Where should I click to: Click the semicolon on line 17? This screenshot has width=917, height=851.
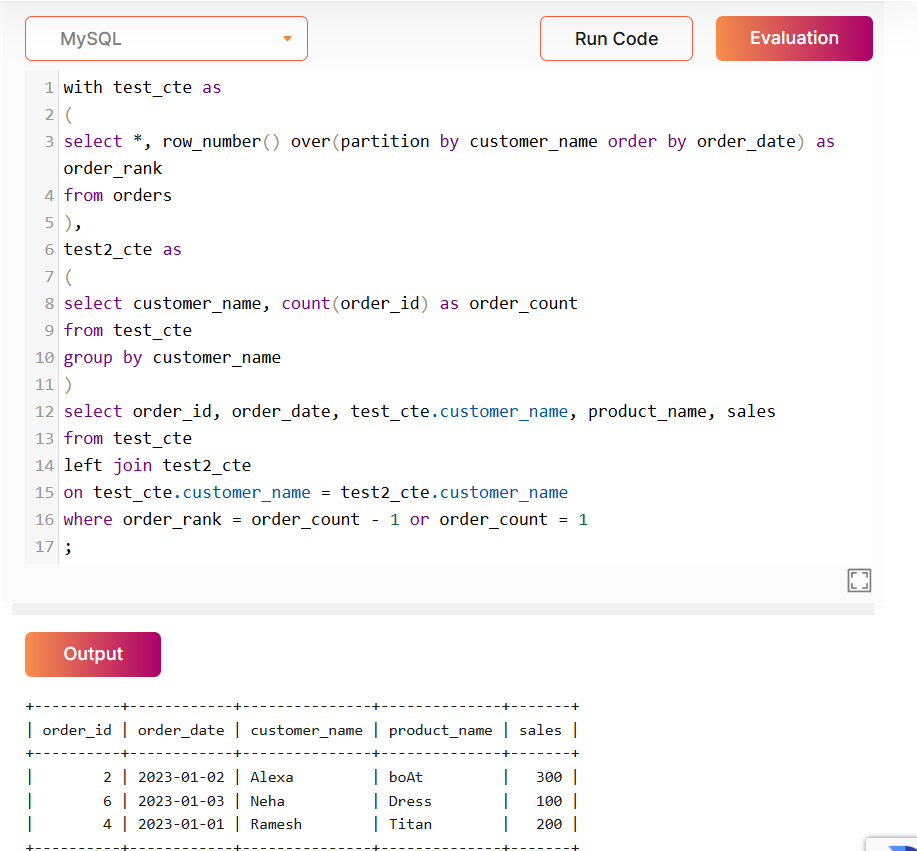point(68,547)
